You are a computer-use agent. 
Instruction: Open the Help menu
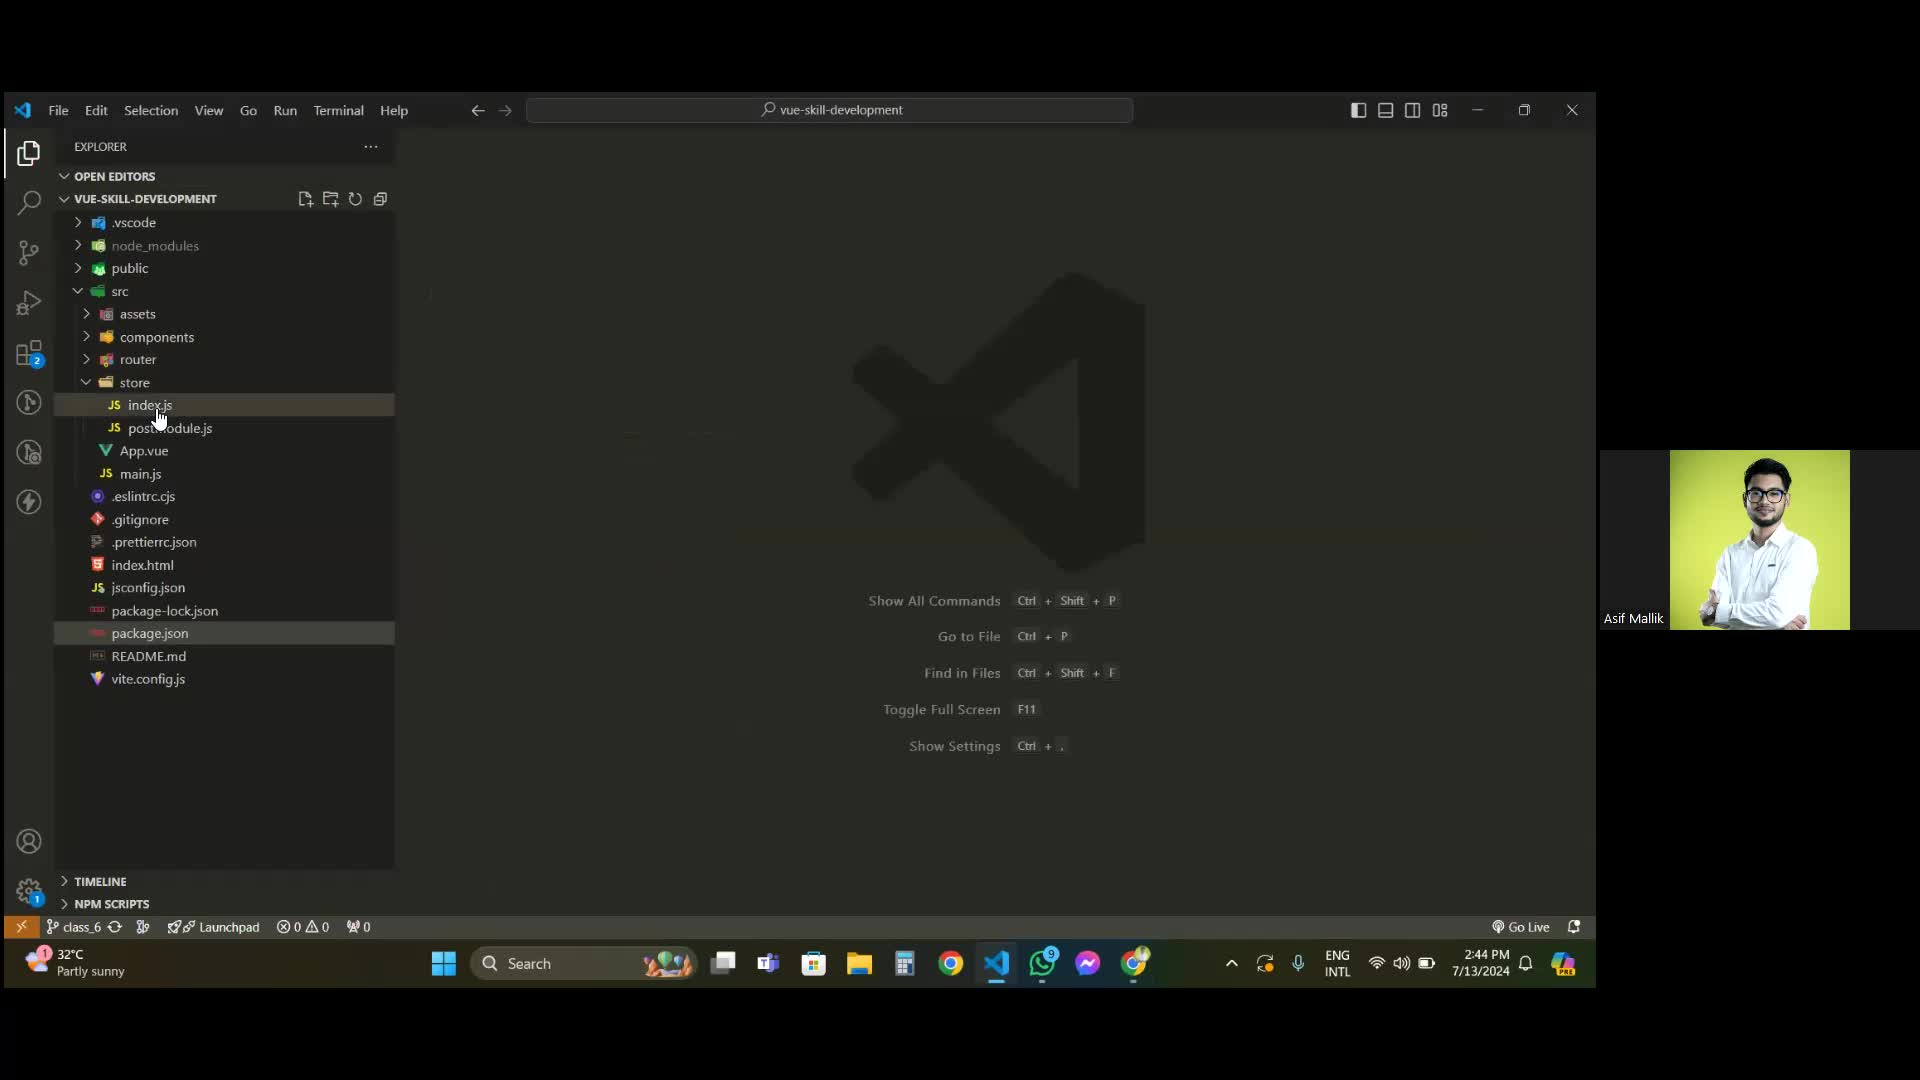point(394,111)
